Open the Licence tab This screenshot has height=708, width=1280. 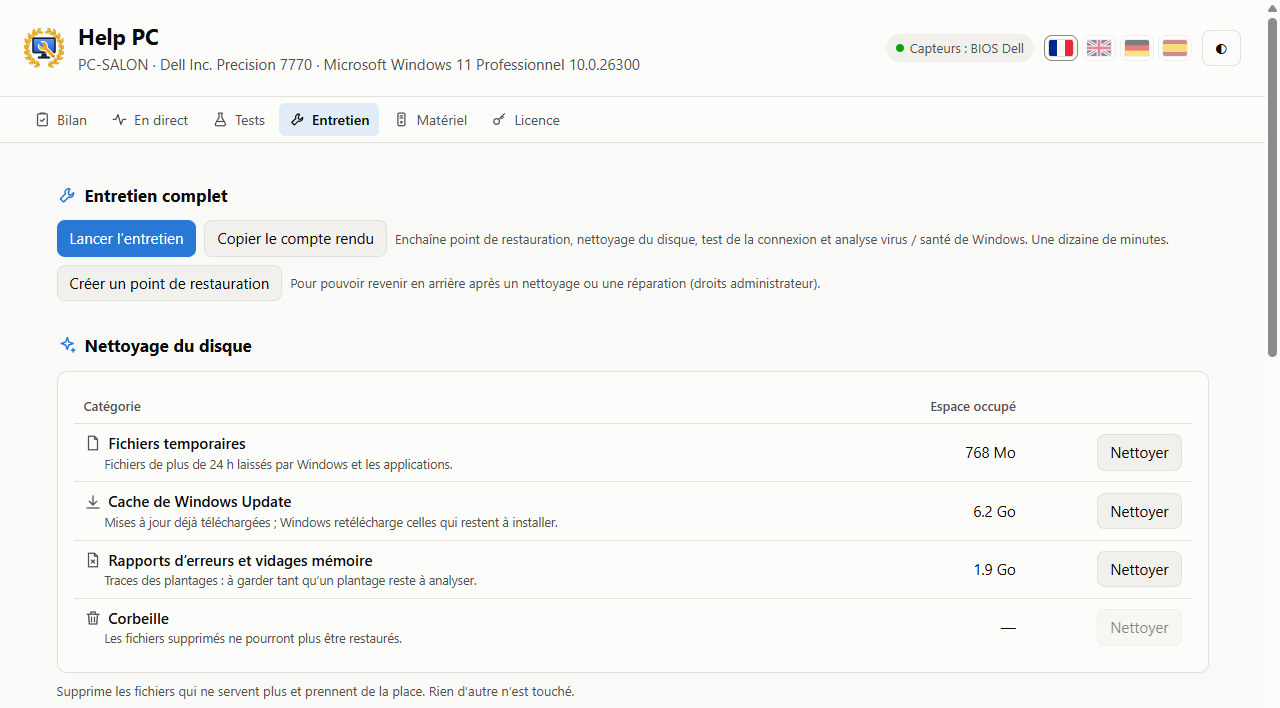tap(526, 120)
